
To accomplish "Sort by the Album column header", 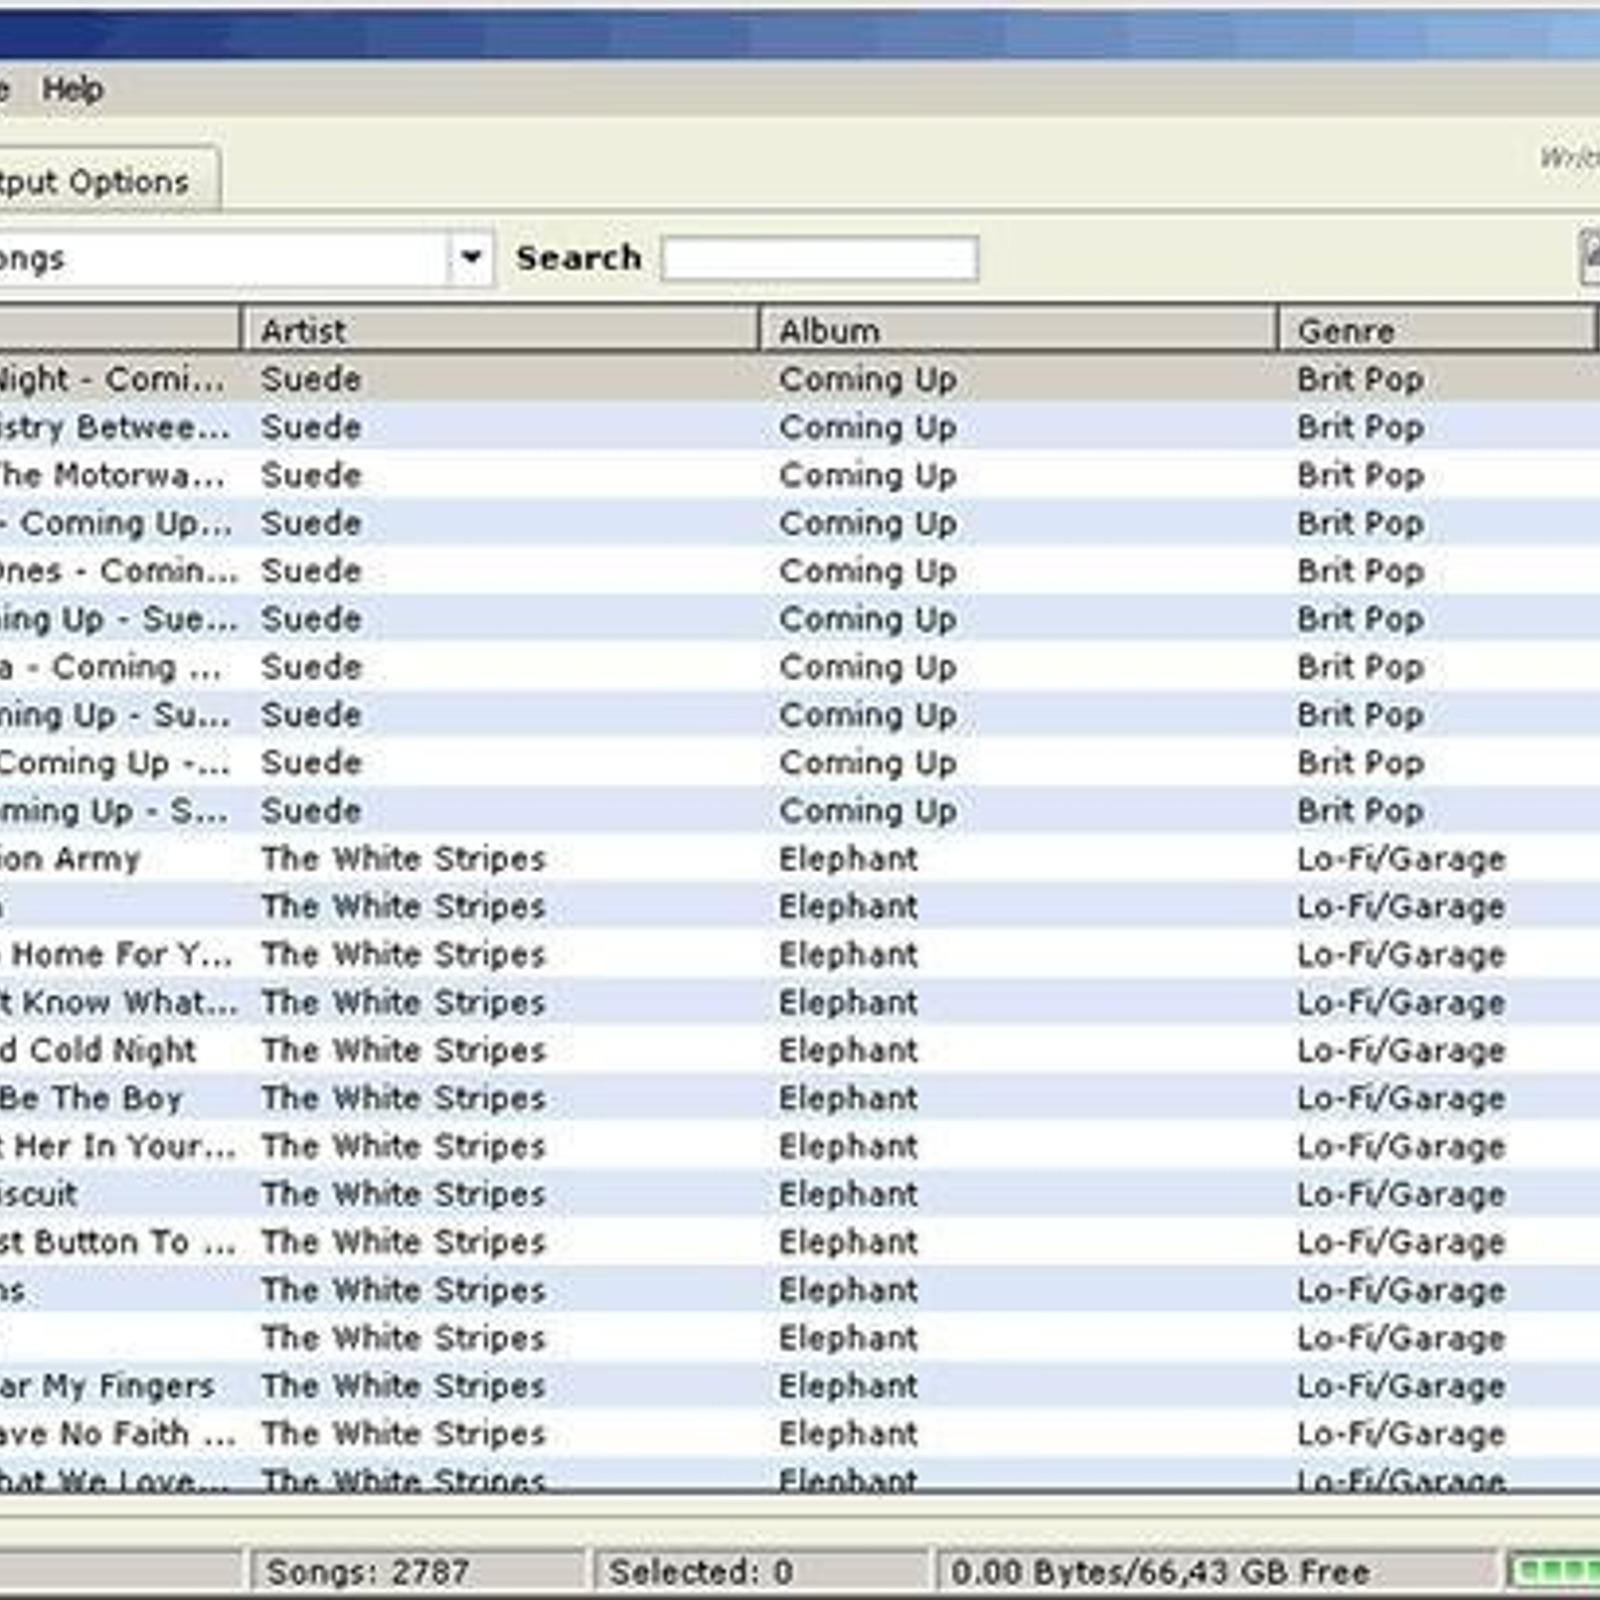I will (x=1019, y=330).
